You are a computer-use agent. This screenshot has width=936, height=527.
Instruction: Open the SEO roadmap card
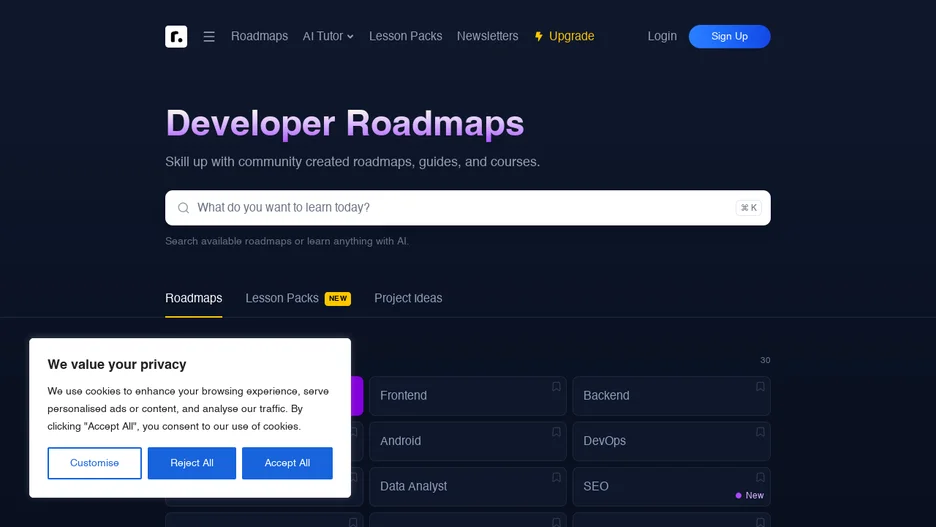[x=672, y=486]
